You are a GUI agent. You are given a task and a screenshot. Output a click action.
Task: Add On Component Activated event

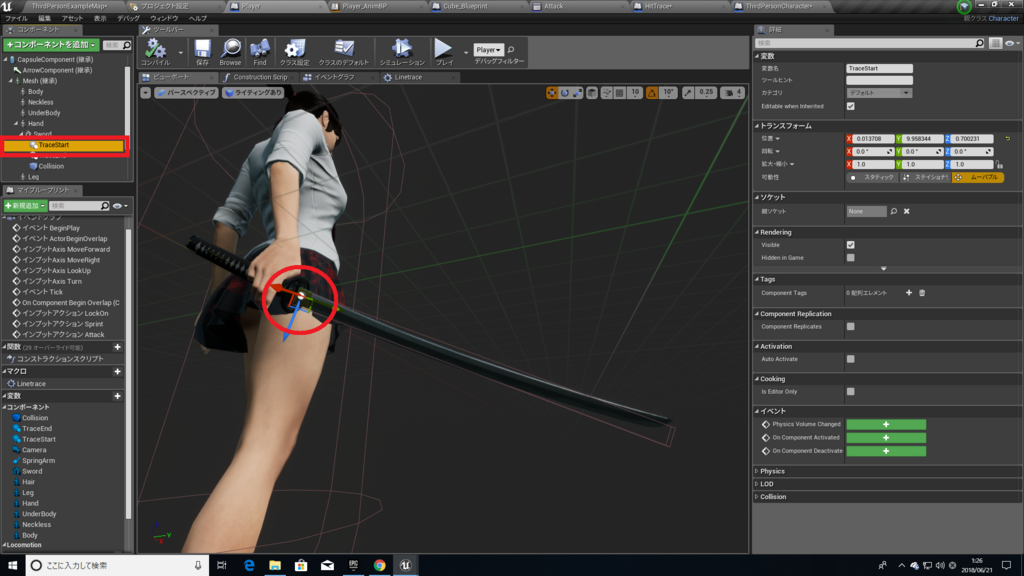click(886, 438)
